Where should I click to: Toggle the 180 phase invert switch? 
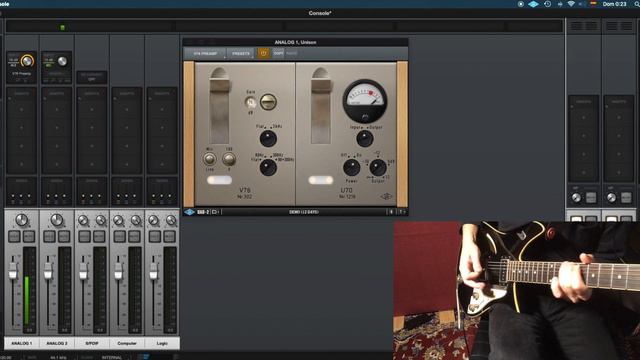[x=229, y=159]
